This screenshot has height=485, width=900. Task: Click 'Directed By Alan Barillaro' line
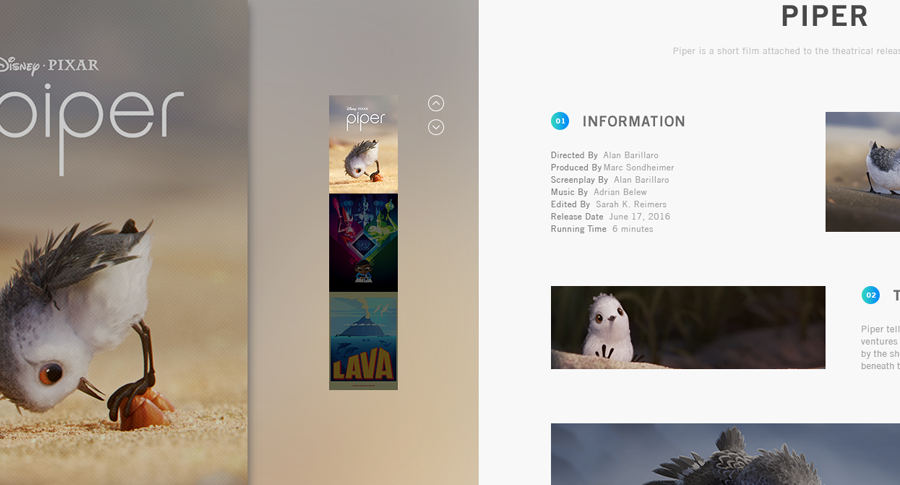604,155
